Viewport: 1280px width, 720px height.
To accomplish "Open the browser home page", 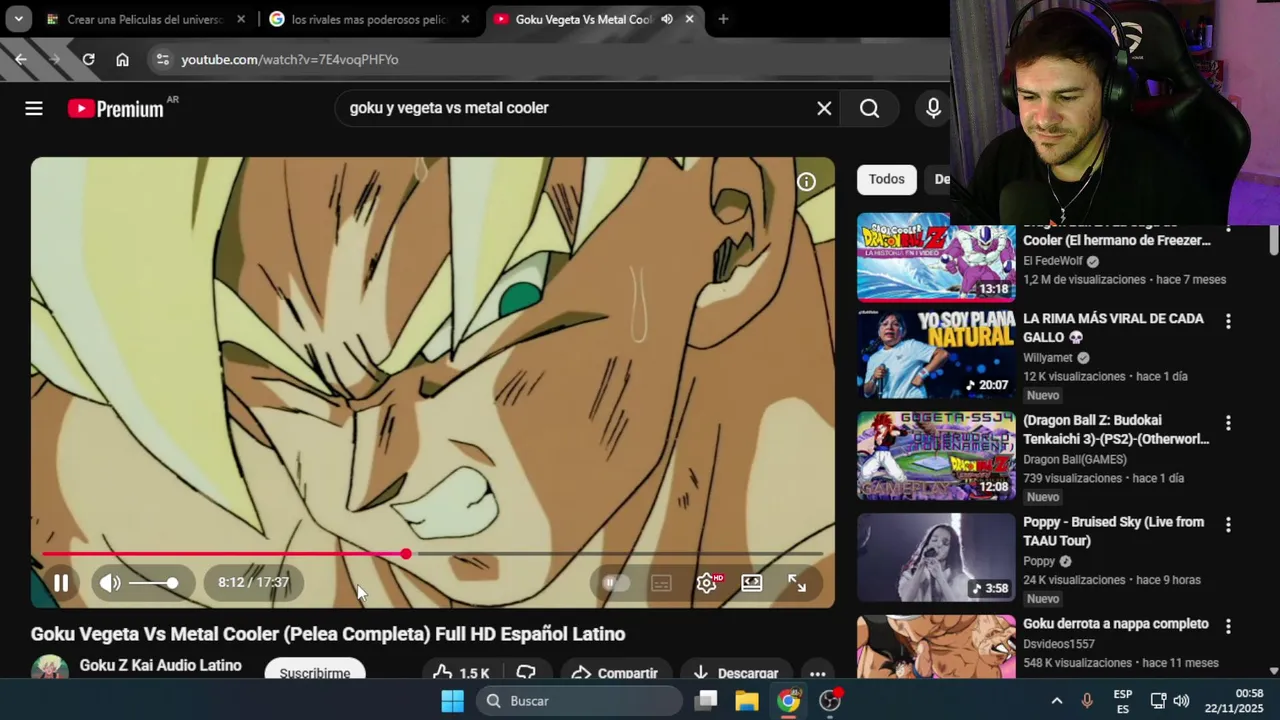I will (122, 59).
